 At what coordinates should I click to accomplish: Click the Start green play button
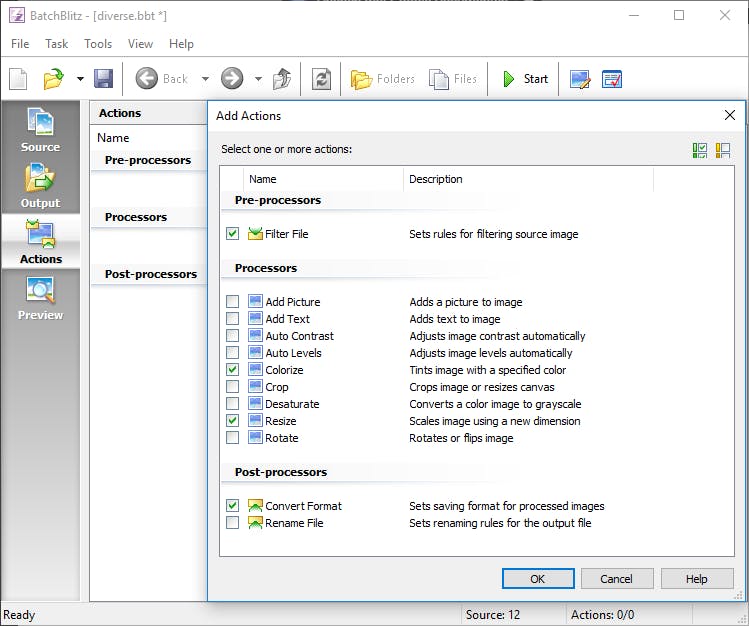click(x=525, y=79)
